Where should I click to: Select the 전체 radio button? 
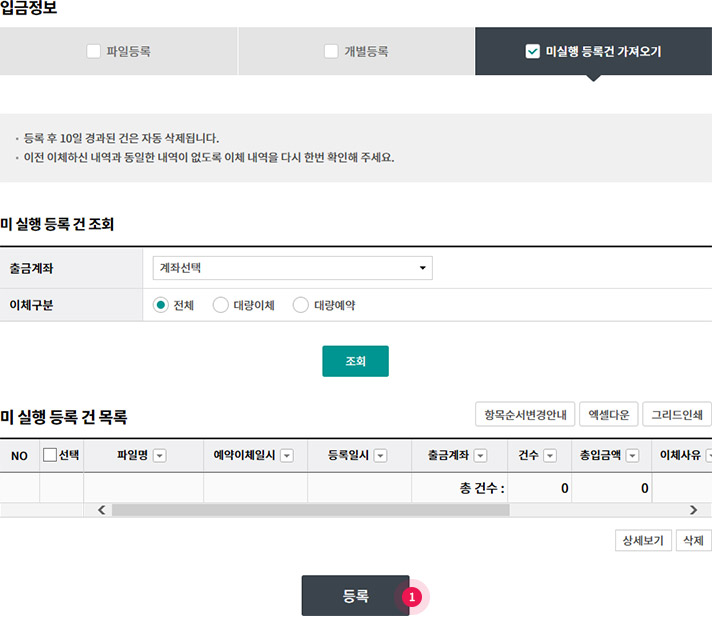(x=160, y=305)
